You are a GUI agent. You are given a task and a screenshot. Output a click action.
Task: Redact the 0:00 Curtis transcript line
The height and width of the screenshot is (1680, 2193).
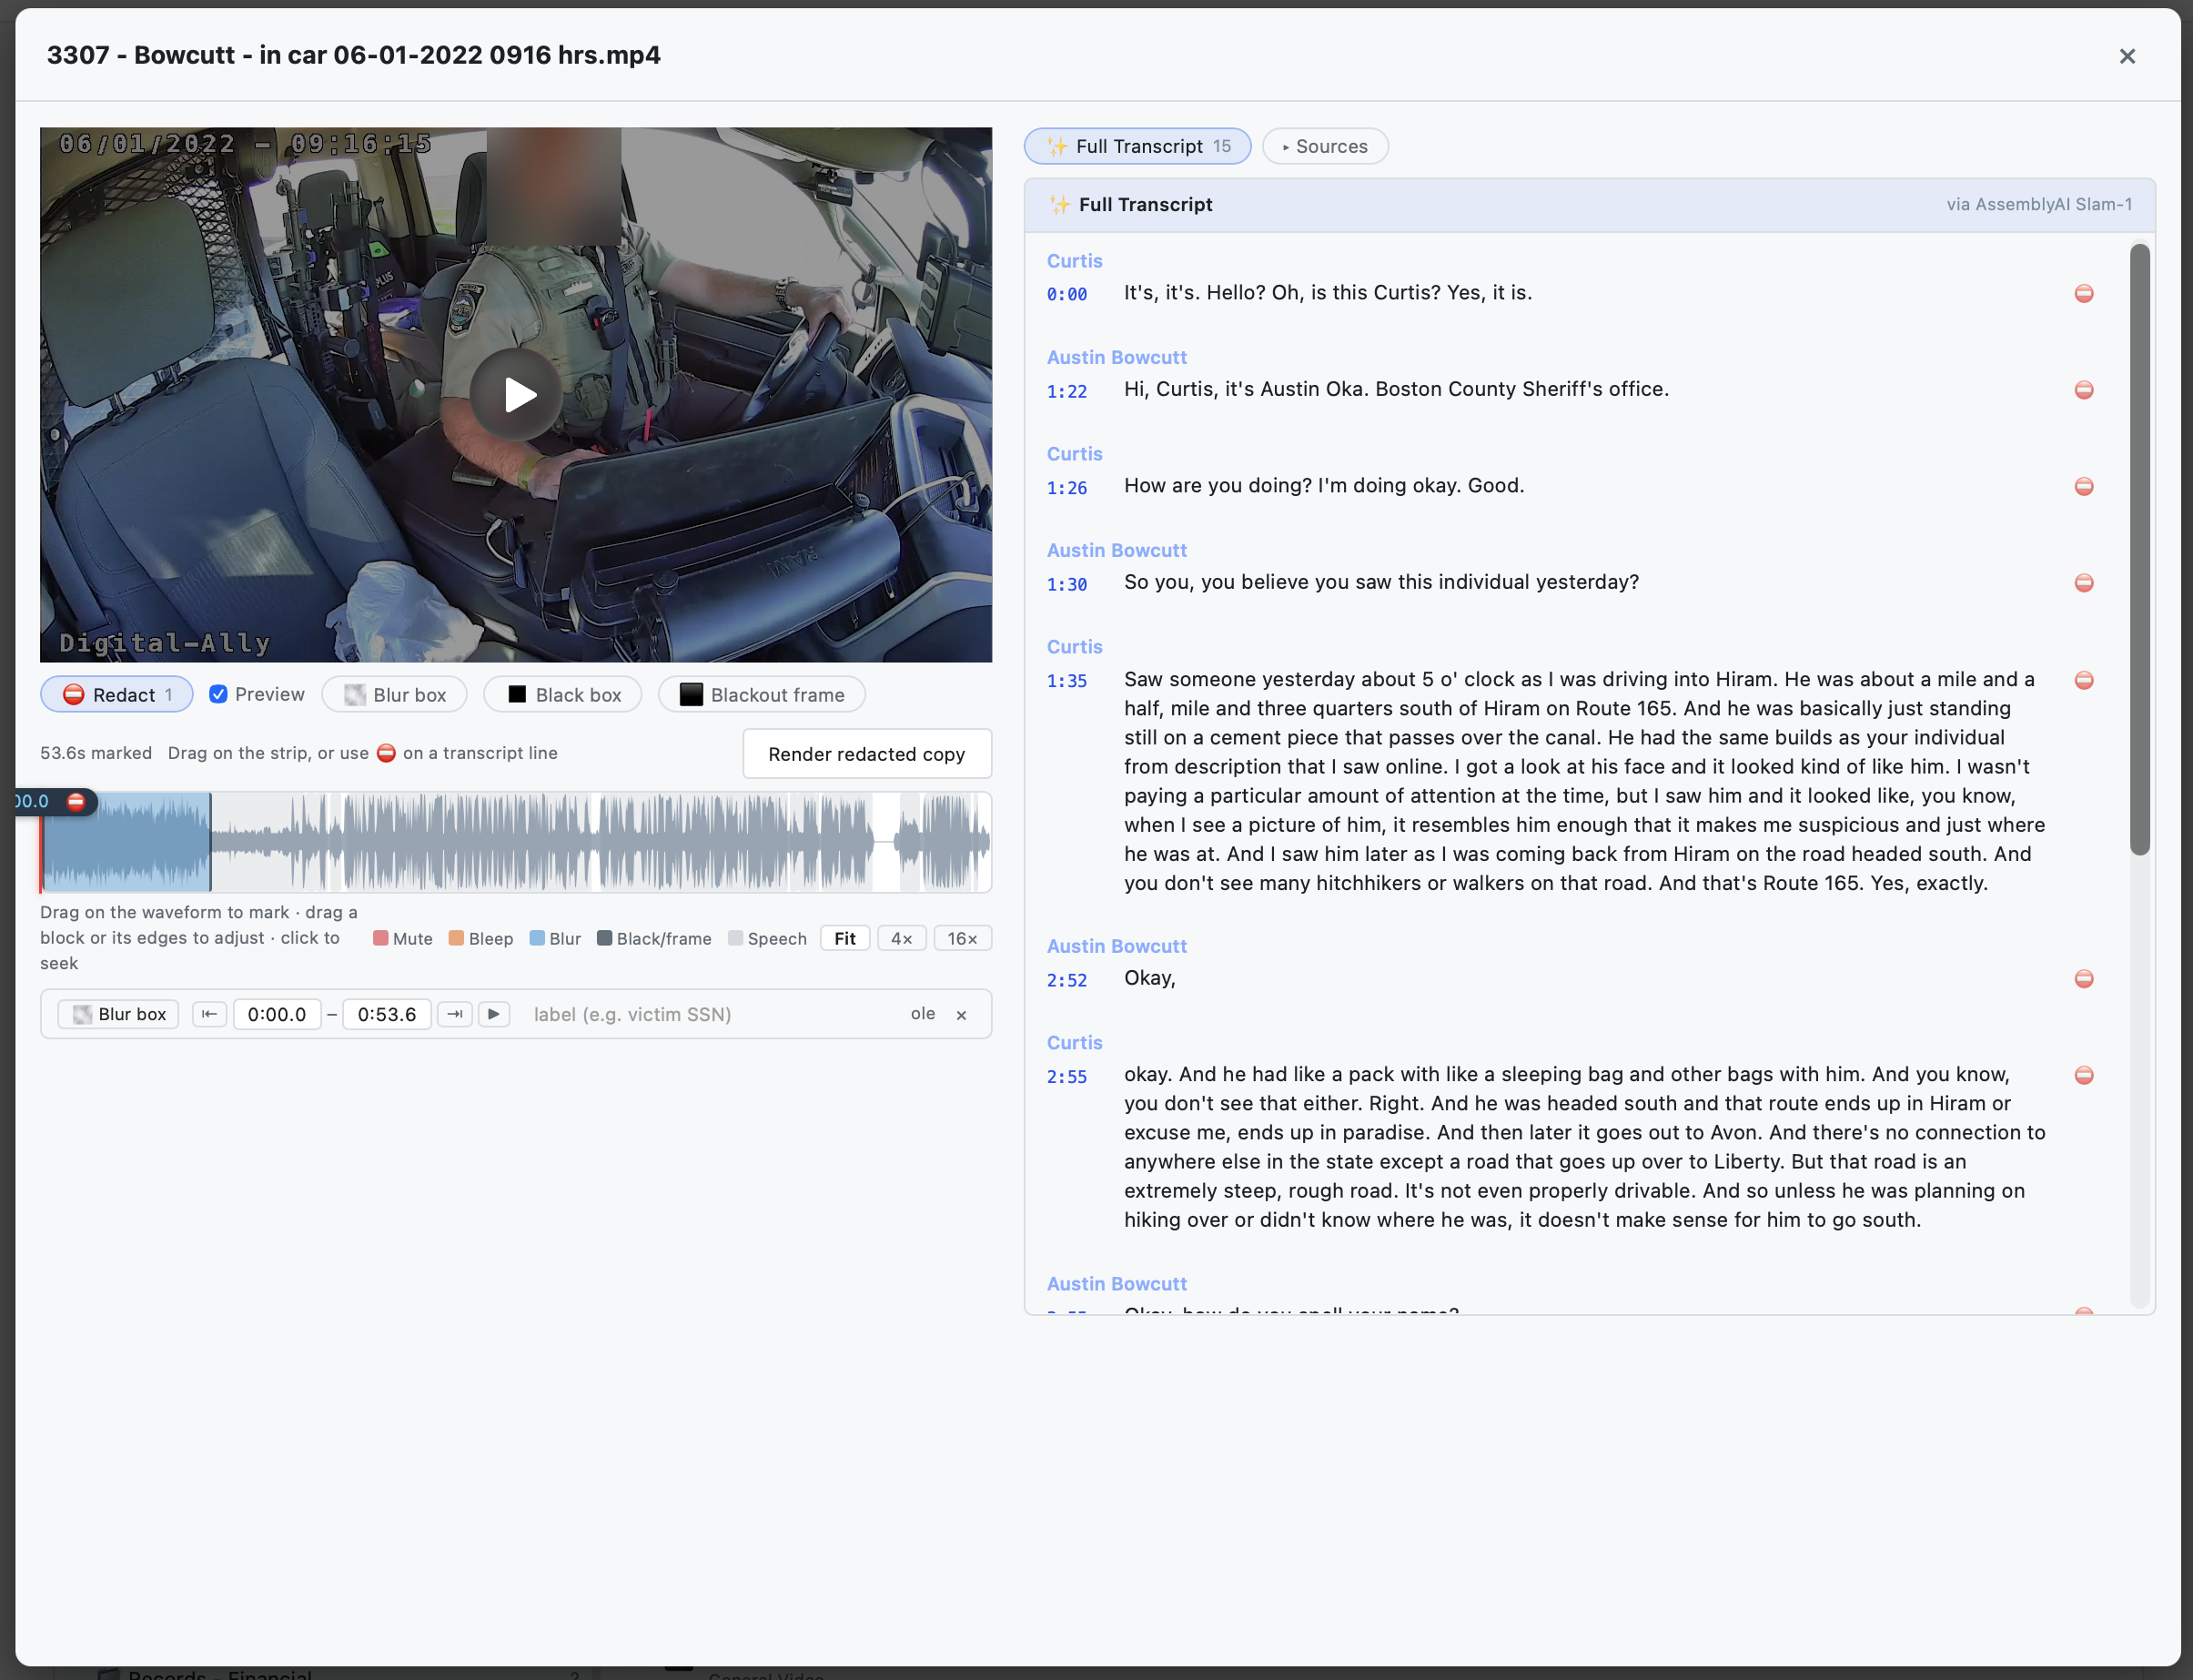tap(2084, 293)
